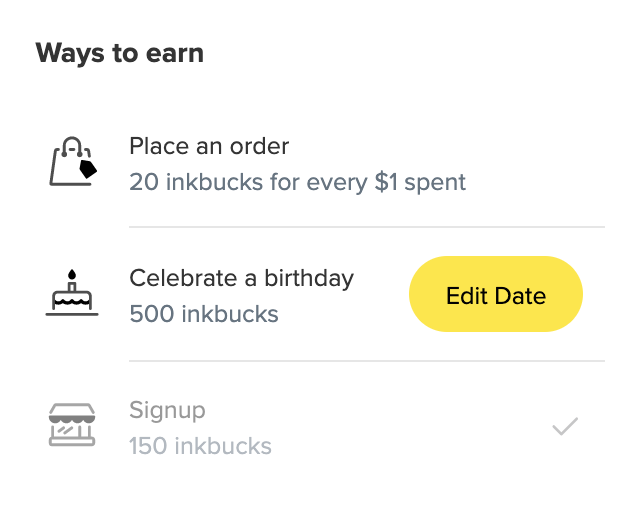Click the "Ways to earn" heading

coord(120,53)
